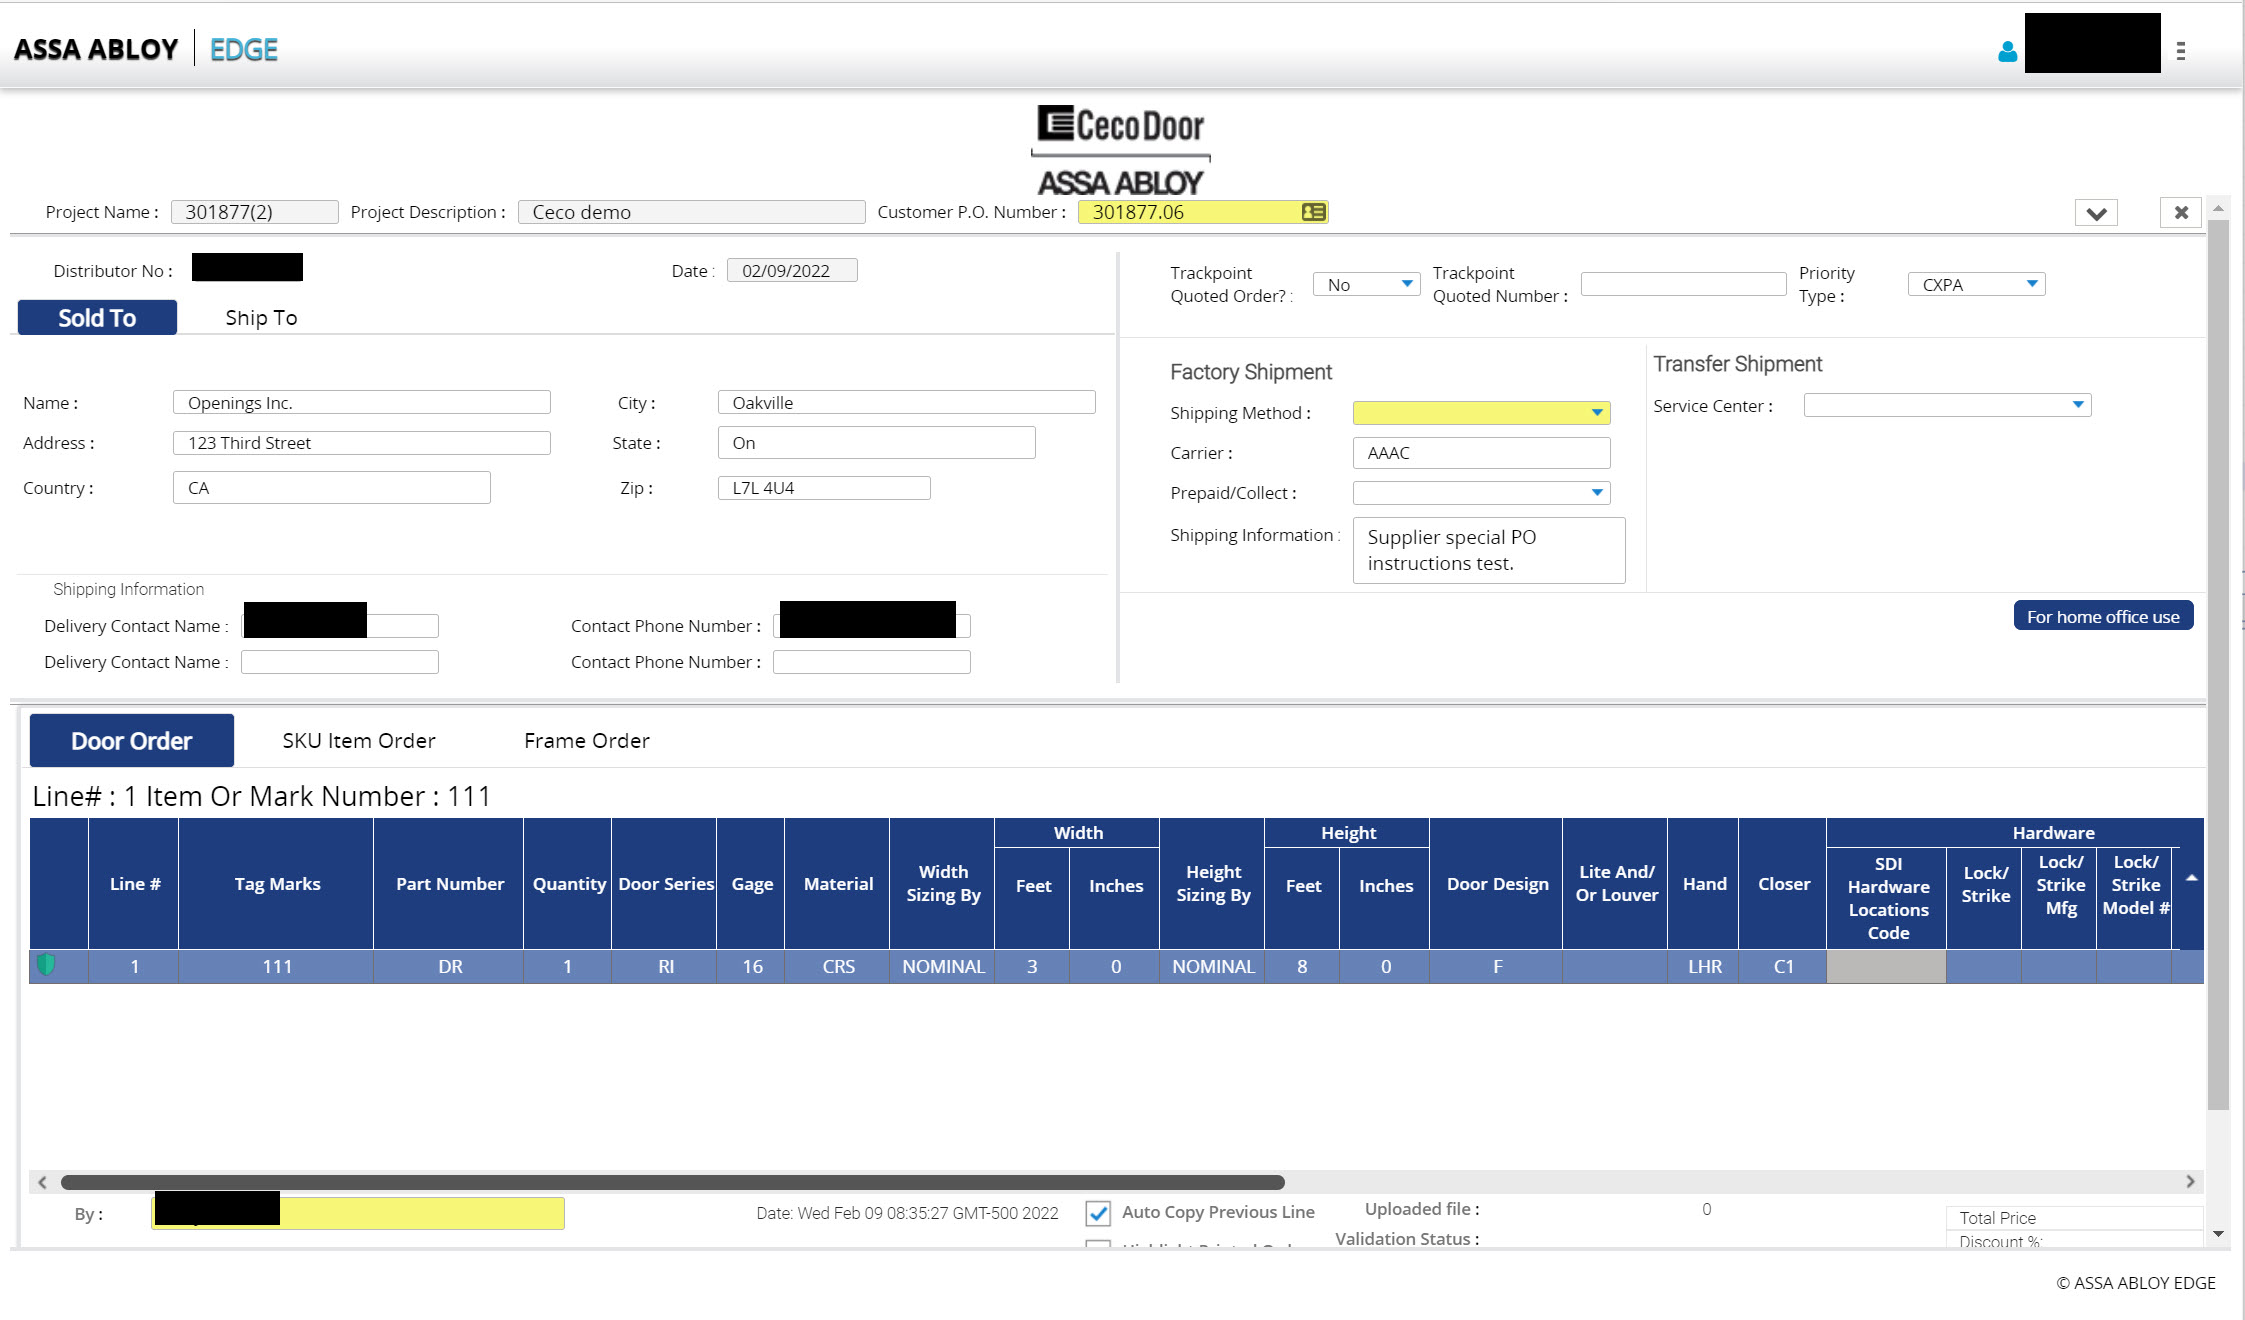Click the Tag Marks cell 111
The image size is (2245, 1320).
(277, 966)
